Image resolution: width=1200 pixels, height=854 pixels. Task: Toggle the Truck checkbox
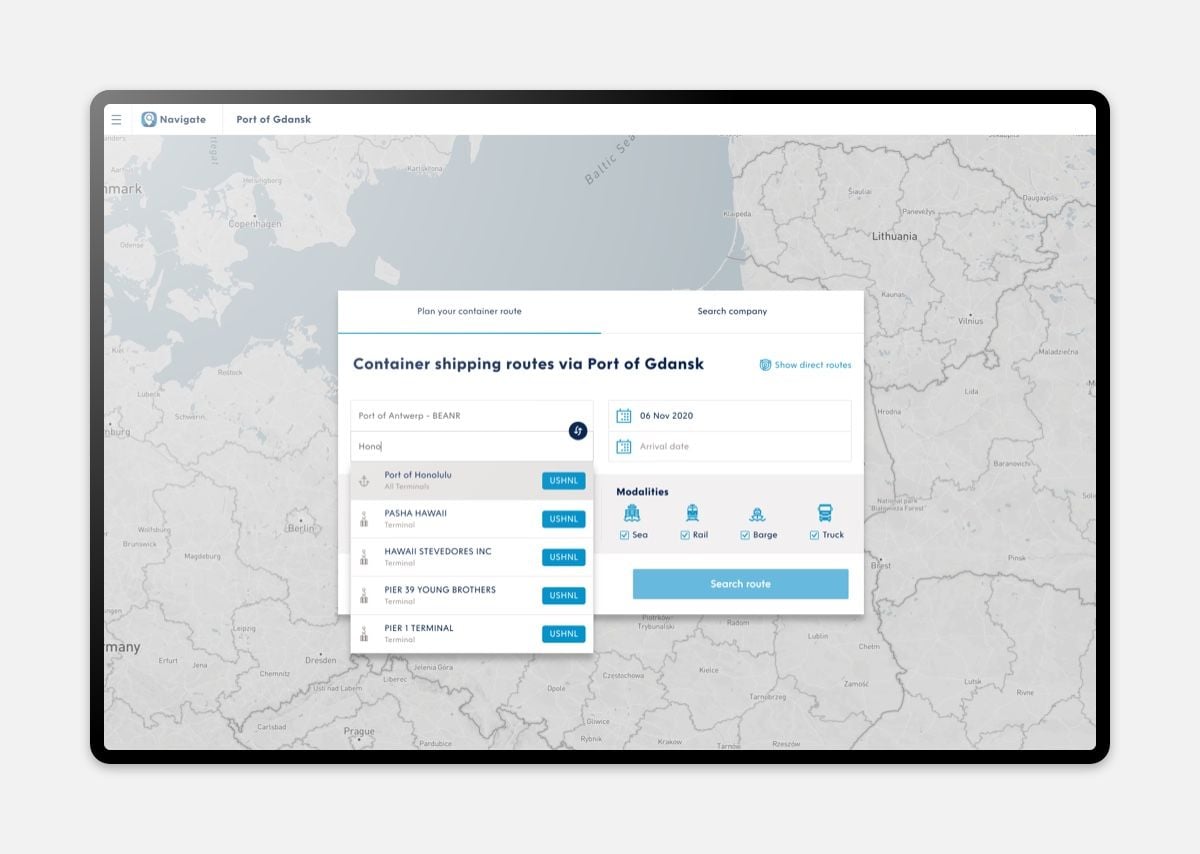coord(814,535)
